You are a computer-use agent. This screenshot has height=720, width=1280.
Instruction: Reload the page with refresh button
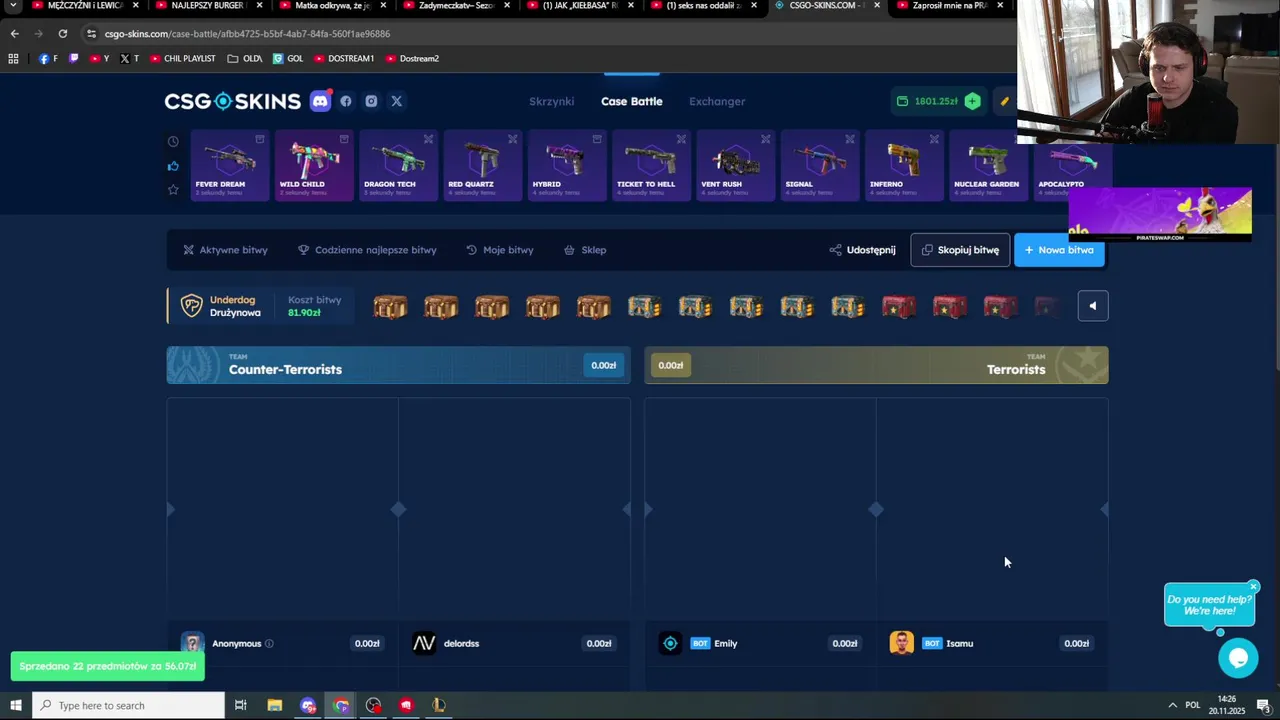62,33
